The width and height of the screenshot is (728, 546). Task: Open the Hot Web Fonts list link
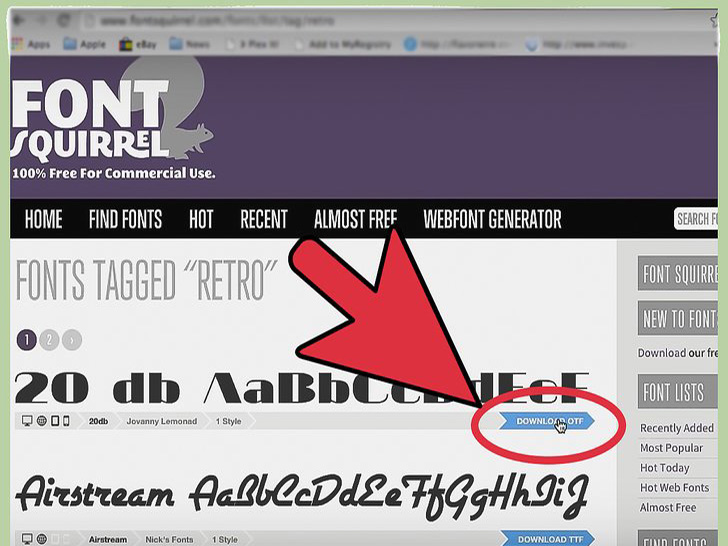pos(674,488)
